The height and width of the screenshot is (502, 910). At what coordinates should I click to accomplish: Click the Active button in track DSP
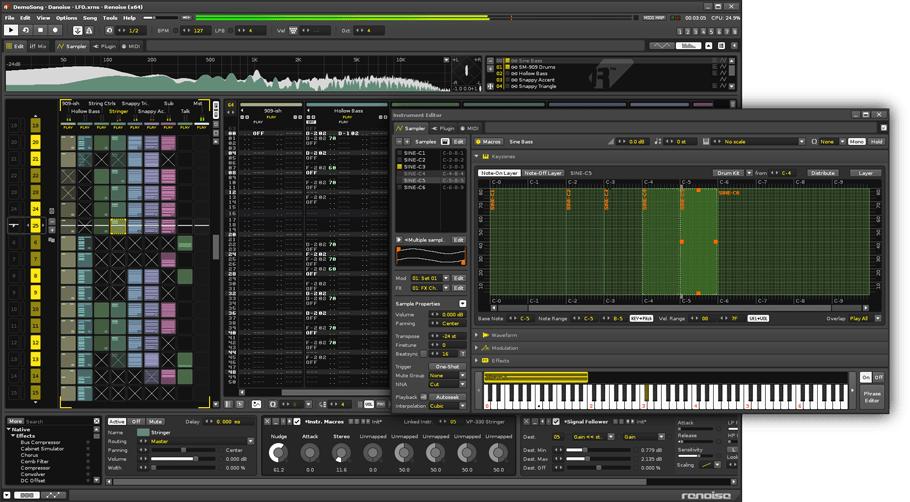point(117,422)
